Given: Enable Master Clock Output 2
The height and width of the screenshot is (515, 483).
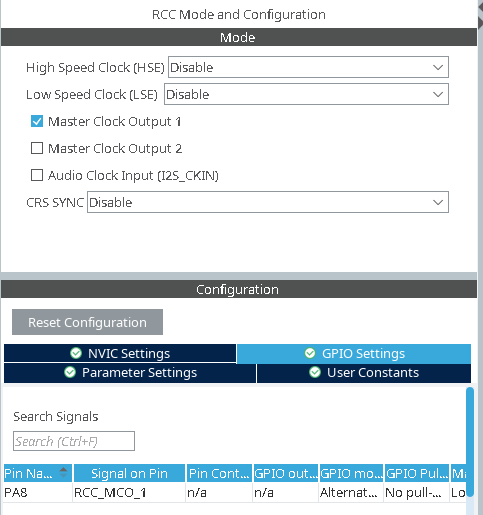Looking at the screenshot, I should click(37, 148).
